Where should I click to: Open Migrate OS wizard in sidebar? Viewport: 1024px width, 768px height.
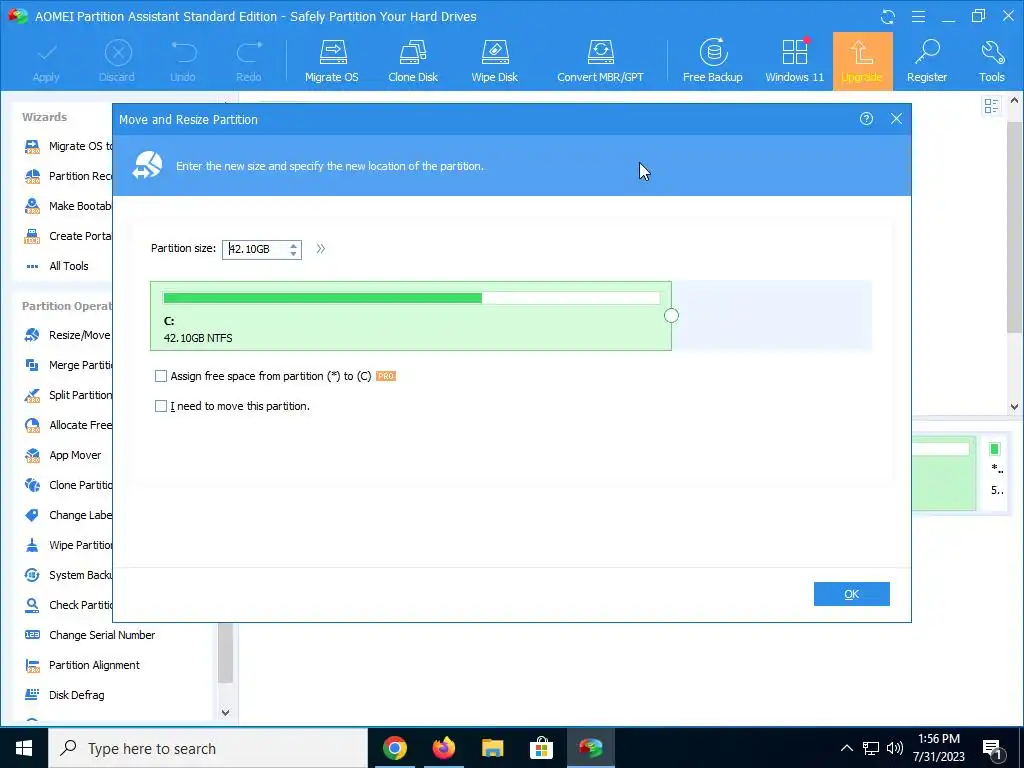point(67,146)
